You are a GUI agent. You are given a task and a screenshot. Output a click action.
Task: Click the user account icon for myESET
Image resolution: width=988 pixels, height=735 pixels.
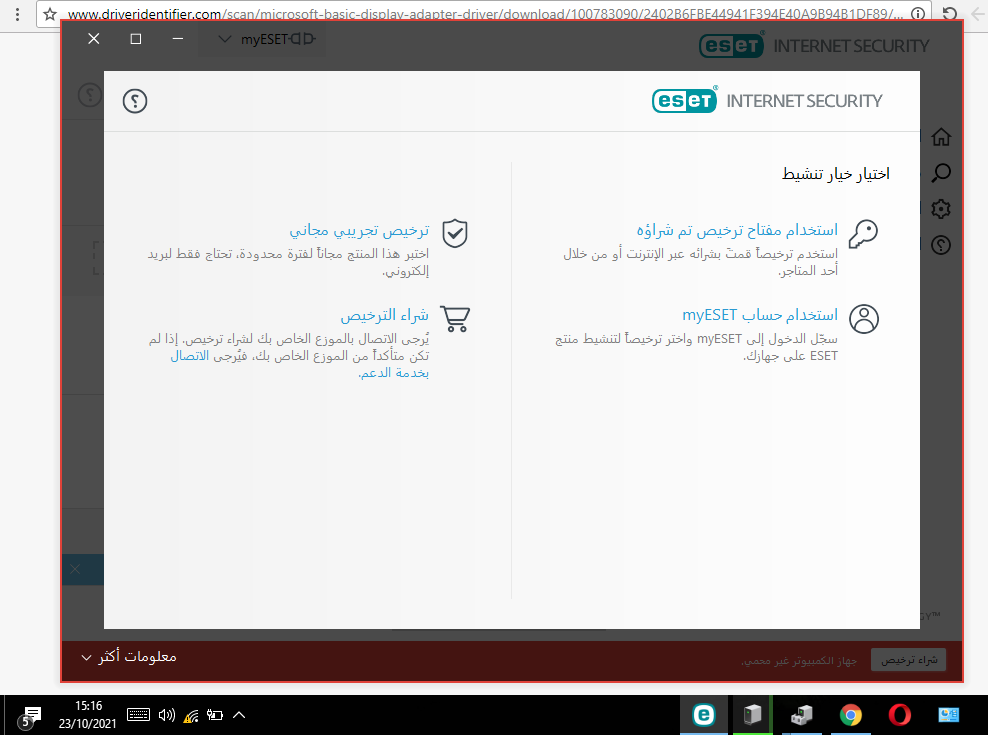[864, 318]
